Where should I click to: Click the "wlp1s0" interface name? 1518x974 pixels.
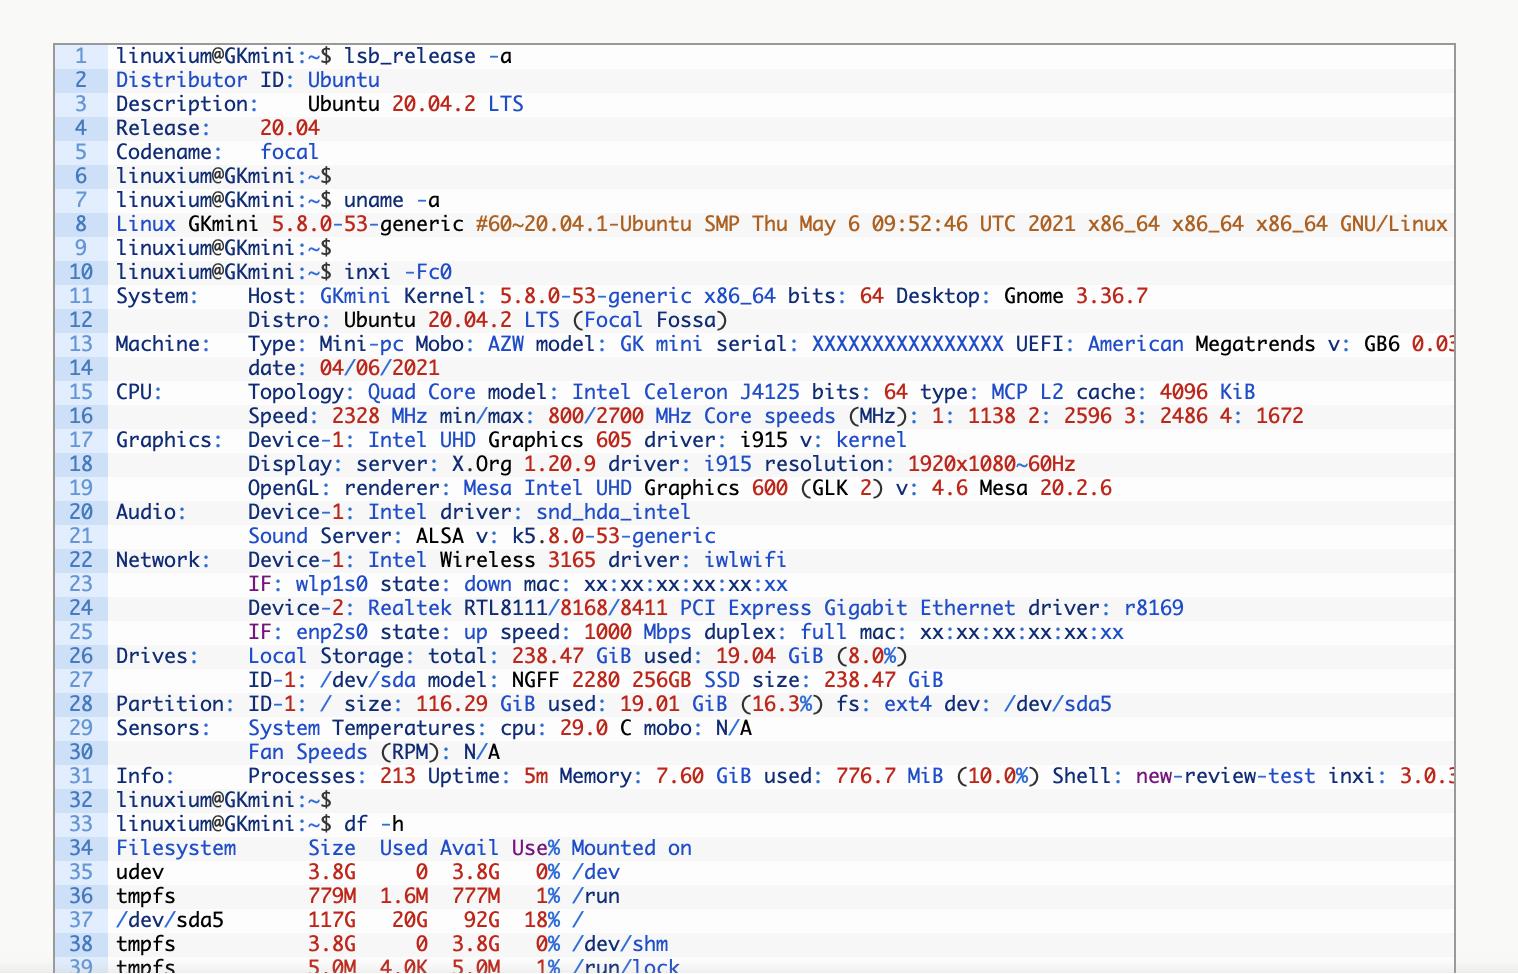pyautogui.click(x=331, y=584)
